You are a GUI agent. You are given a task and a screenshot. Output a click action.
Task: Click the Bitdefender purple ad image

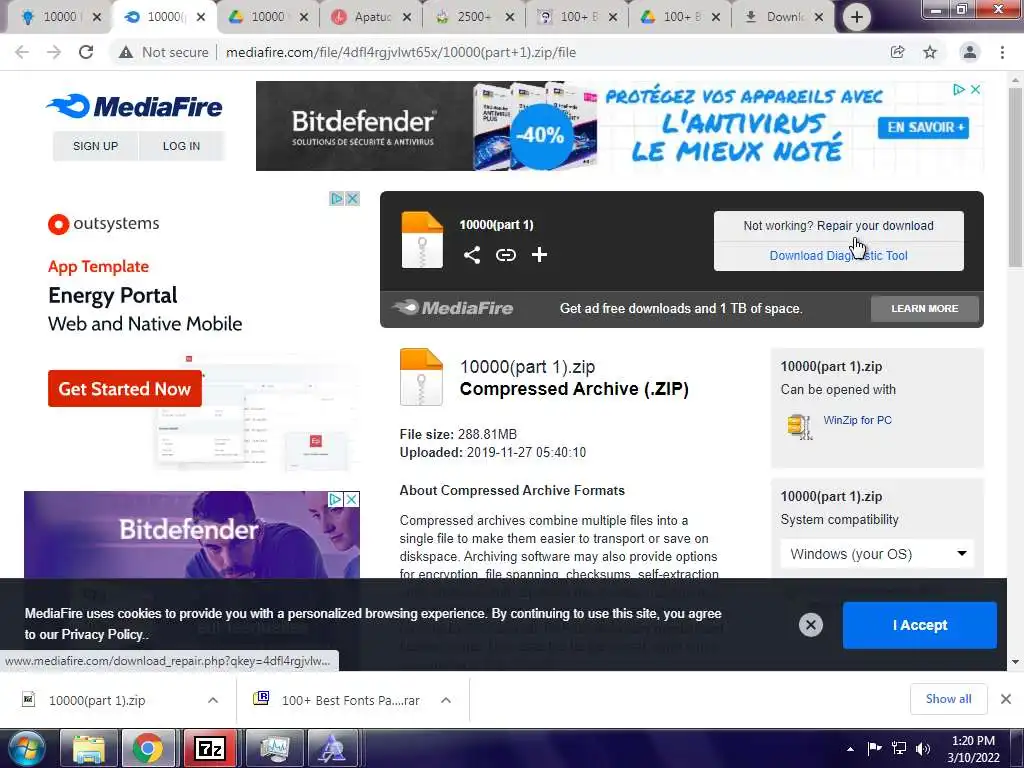coord(191,534)
